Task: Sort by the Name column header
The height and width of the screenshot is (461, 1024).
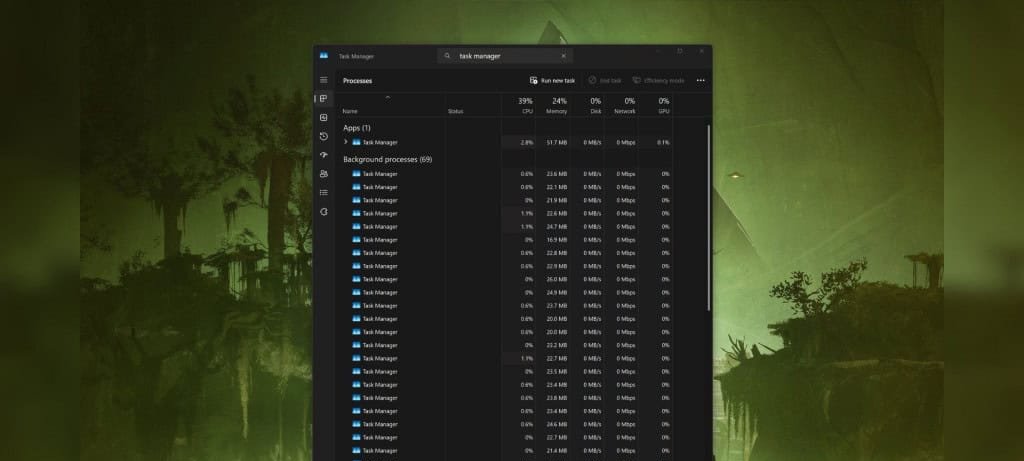Action: (350, 112)
